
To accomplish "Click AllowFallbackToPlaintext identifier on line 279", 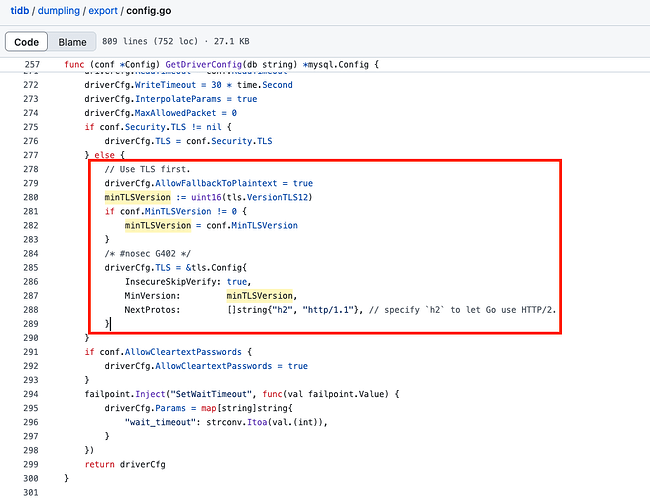I will (x=216, y=183).
